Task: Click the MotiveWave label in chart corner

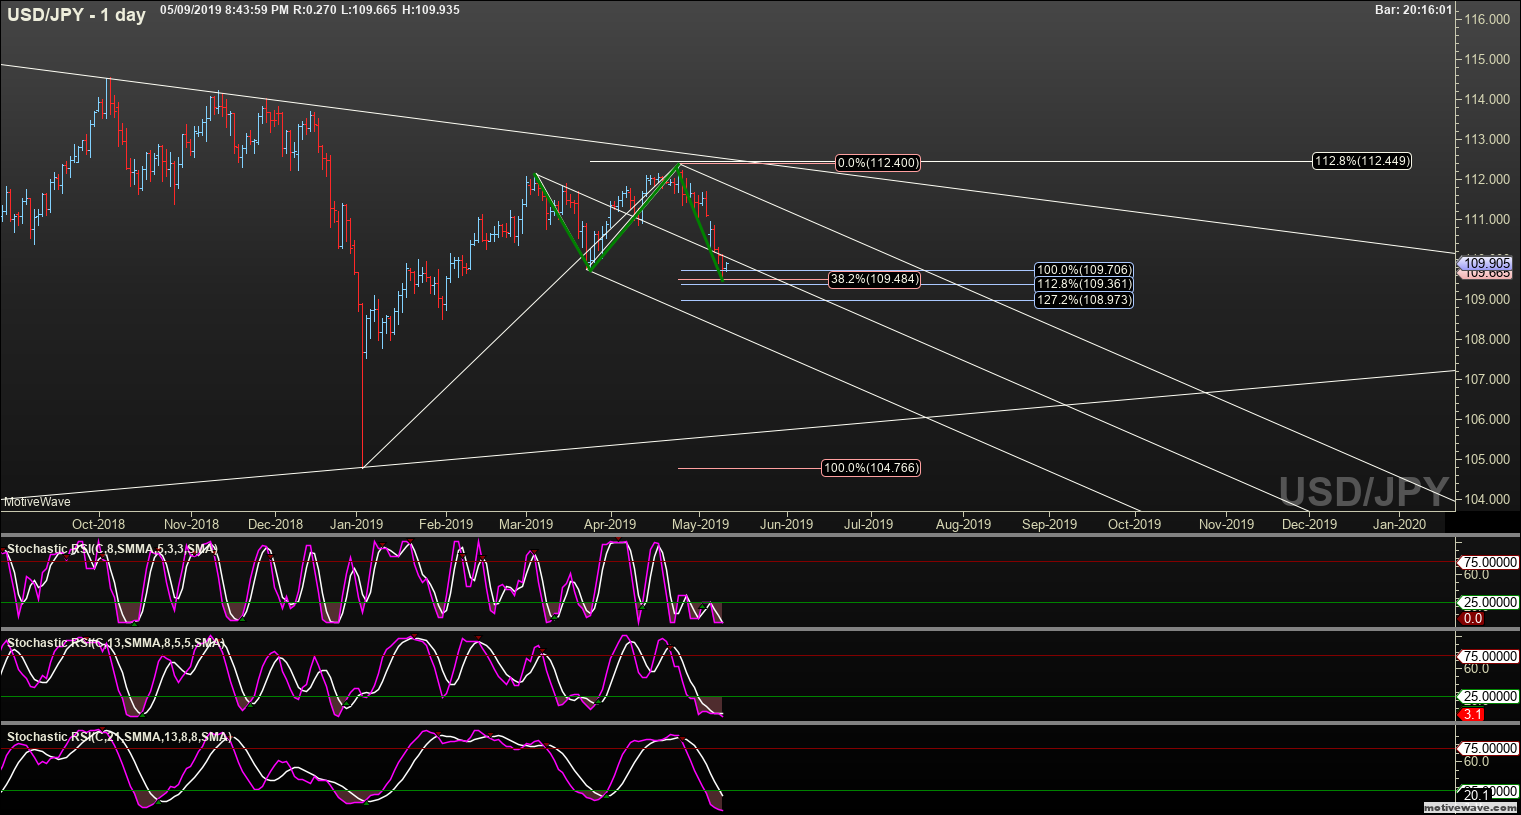Action: click(x=36, y=502)
